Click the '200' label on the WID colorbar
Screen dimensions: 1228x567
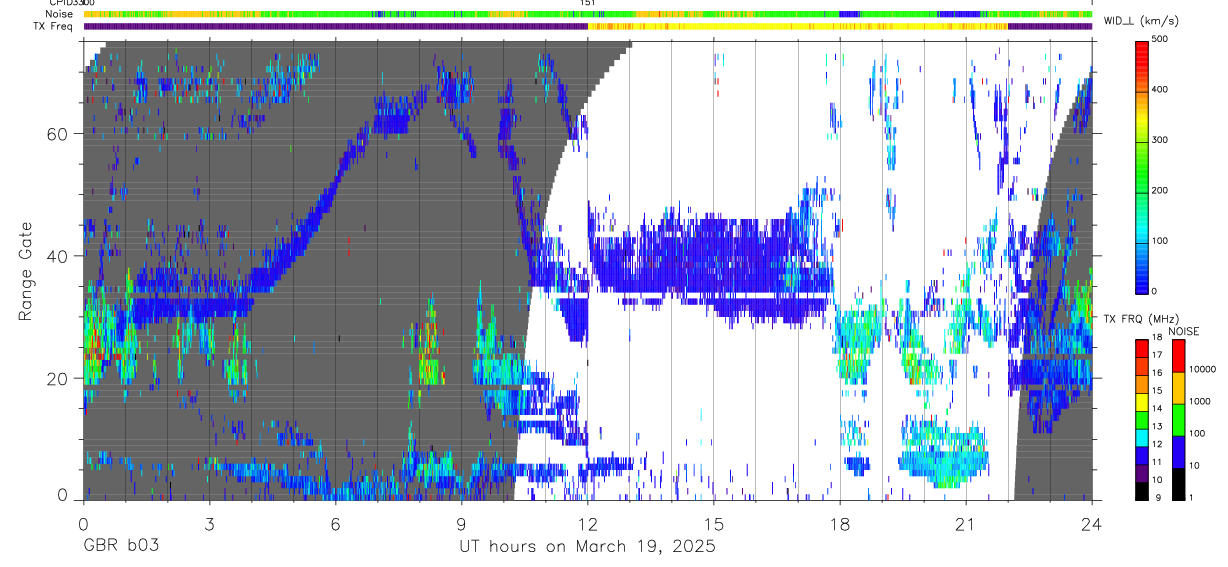tap(1160, 190)
